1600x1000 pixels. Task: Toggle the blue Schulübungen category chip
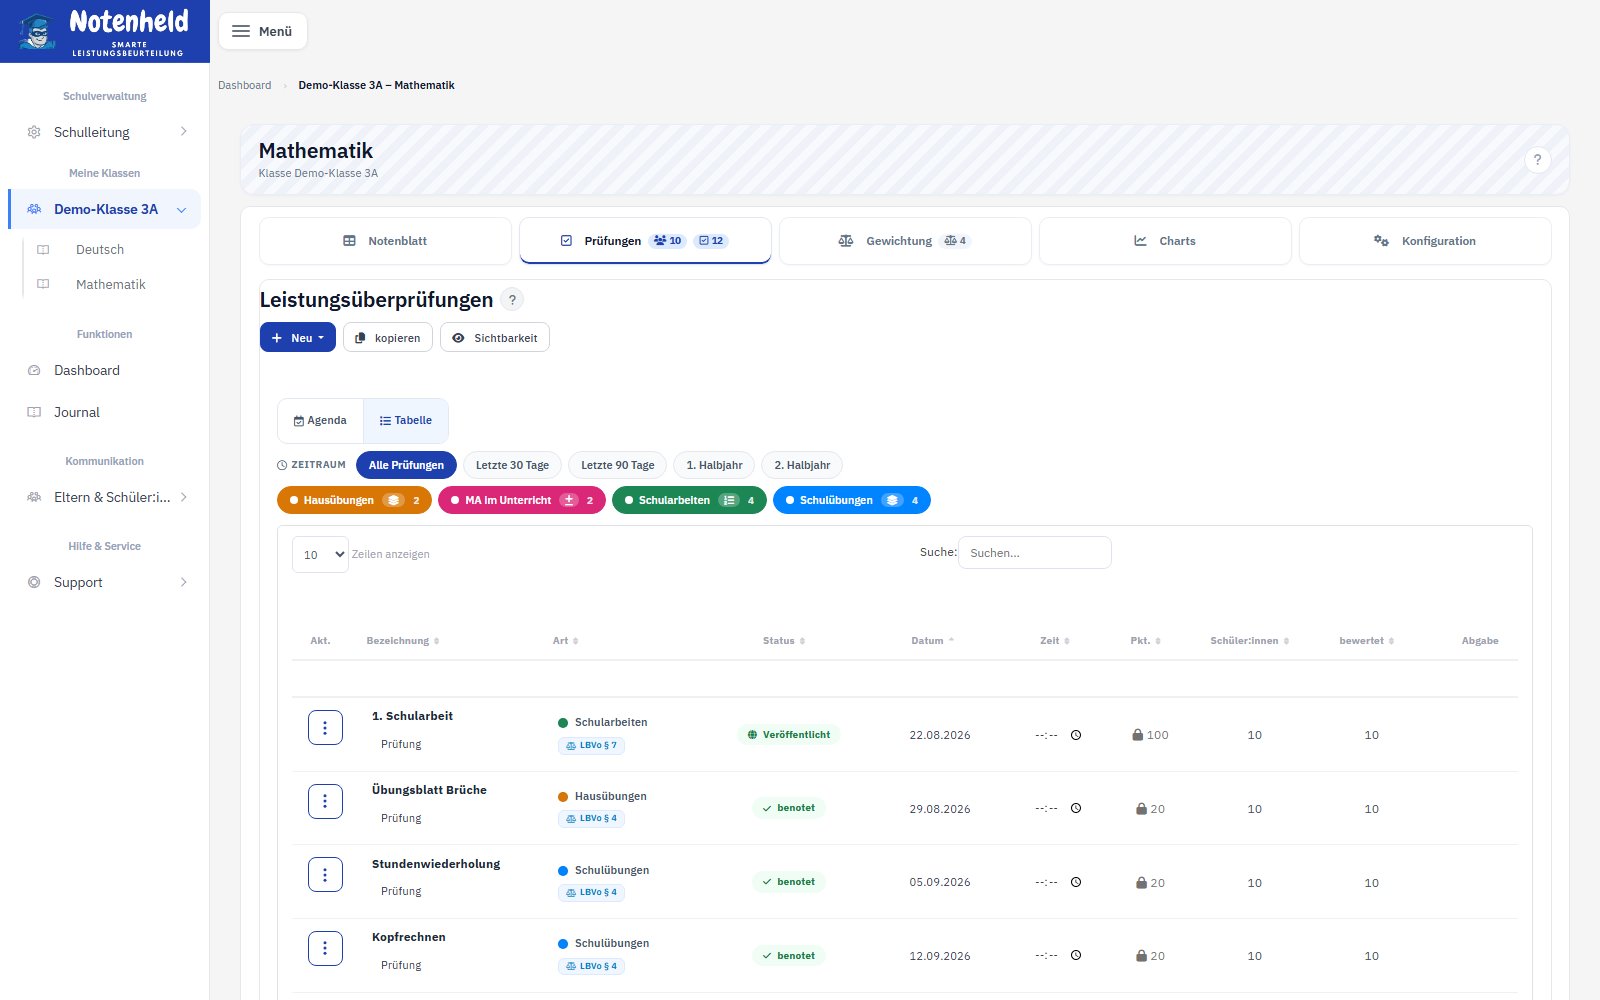pos(852,500)
